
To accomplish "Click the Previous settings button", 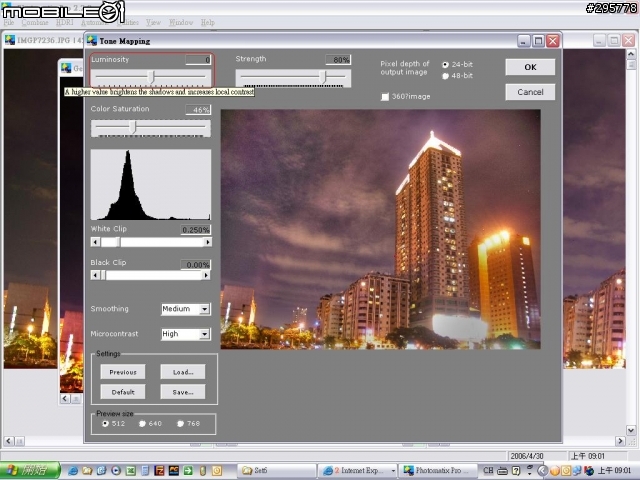I will click(x=123, y=372).
